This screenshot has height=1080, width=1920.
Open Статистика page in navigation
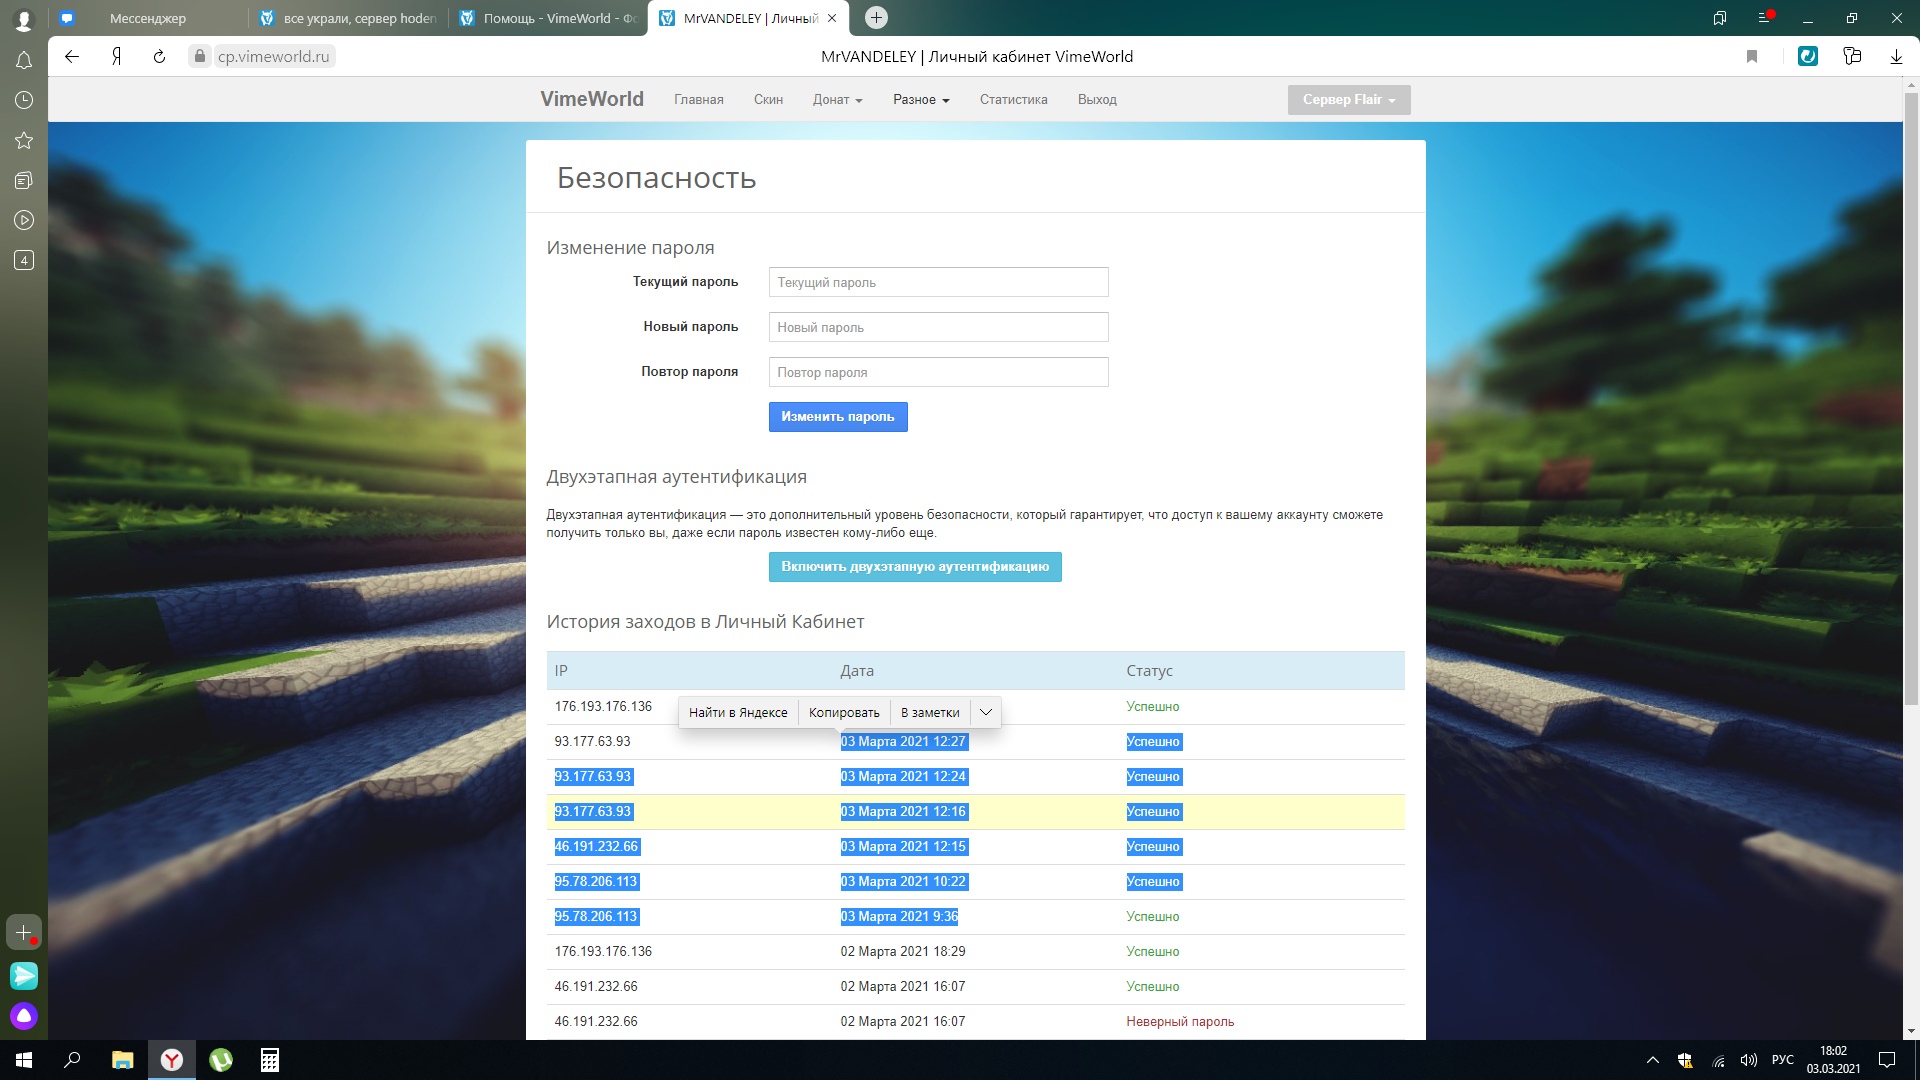pyautogui.click(x=1013, y=100)
